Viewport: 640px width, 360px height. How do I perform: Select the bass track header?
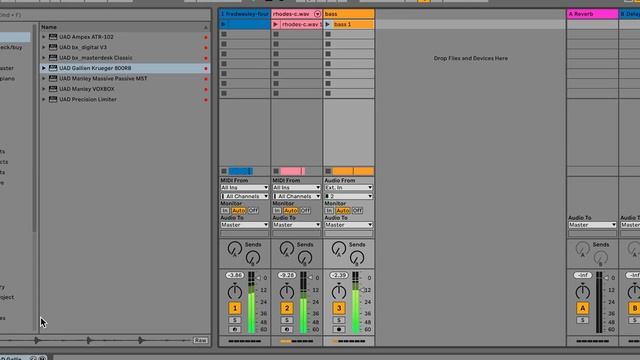349,14
